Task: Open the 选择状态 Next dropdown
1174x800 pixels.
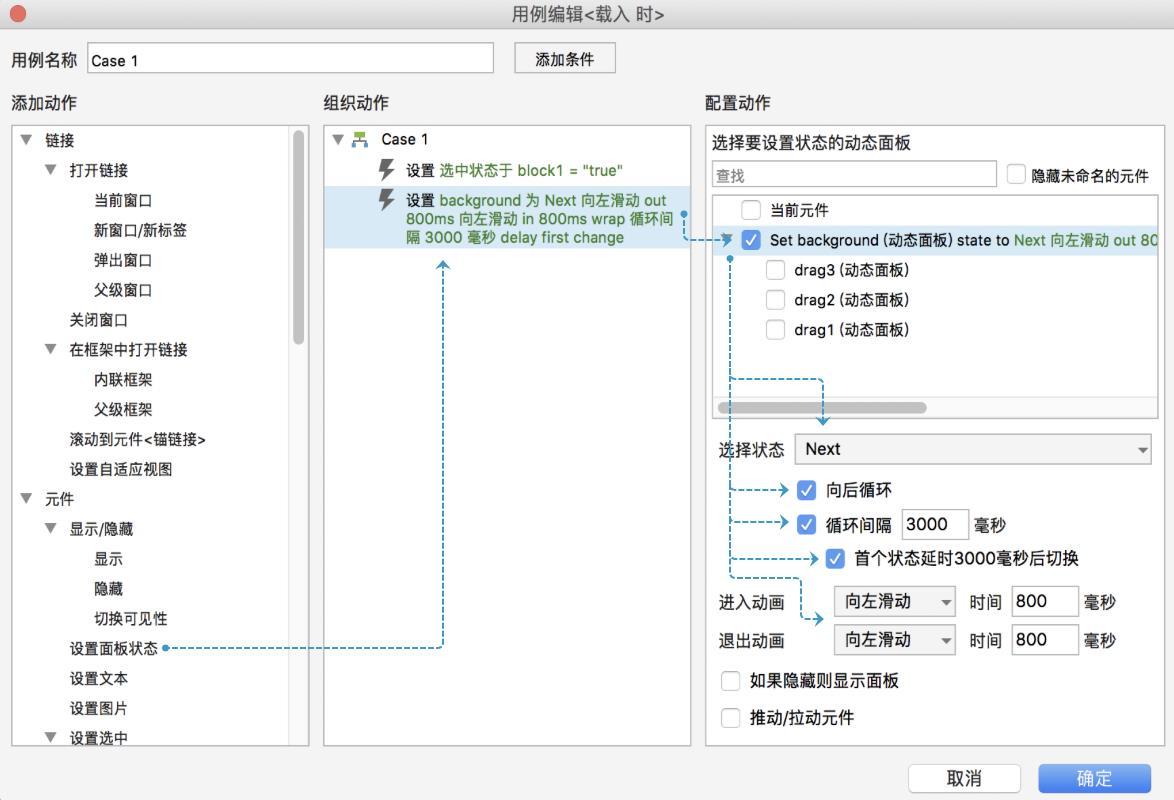Action: (x=973, y=449)
